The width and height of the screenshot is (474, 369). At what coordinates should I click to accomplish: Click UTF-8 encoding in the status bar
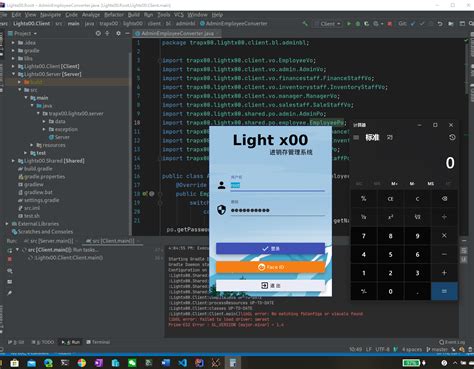pyautogui.click(x=382, y=349)
